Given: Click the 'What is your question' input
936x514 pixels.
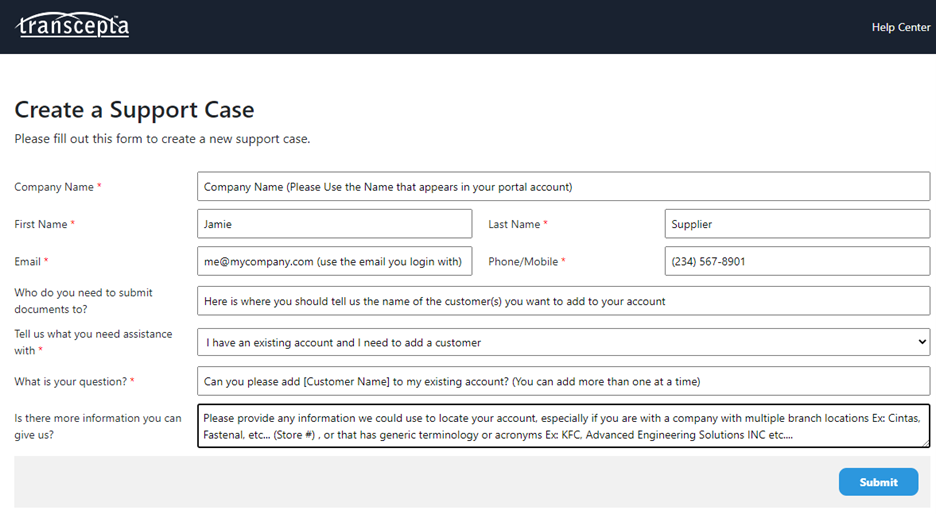Looking at the screenshot, I should tap(563, 381).
